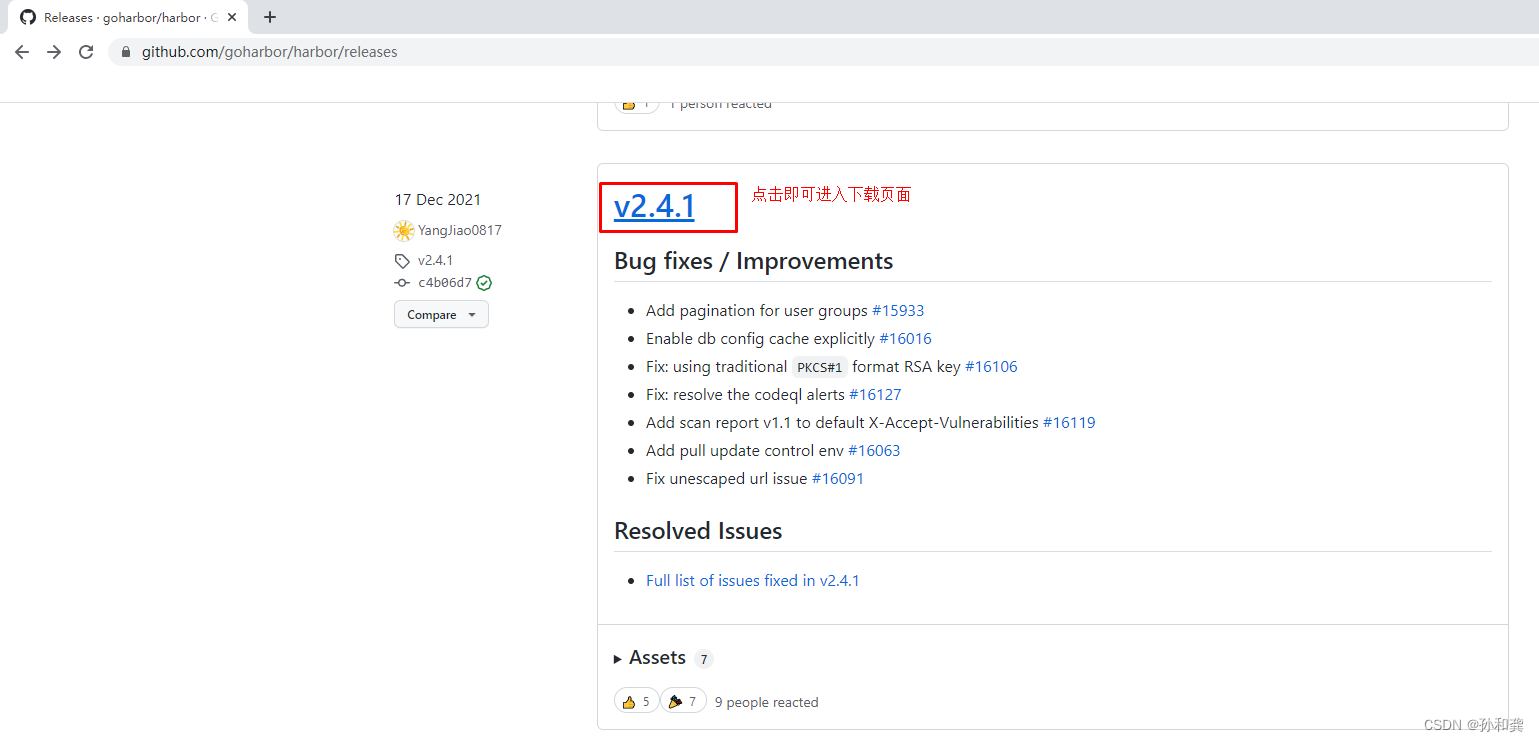Click the thumbs up reaction with 5
Screen dimensions: 1539x742
636,701
